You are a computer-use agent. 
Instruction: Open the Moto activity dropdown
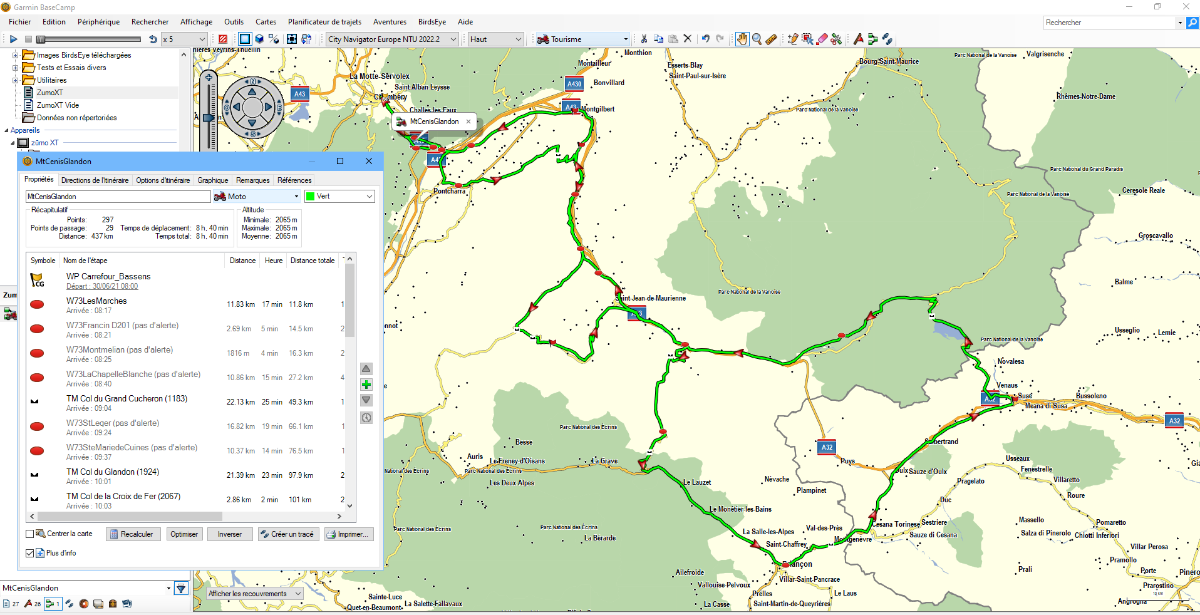tap(255, 197)
